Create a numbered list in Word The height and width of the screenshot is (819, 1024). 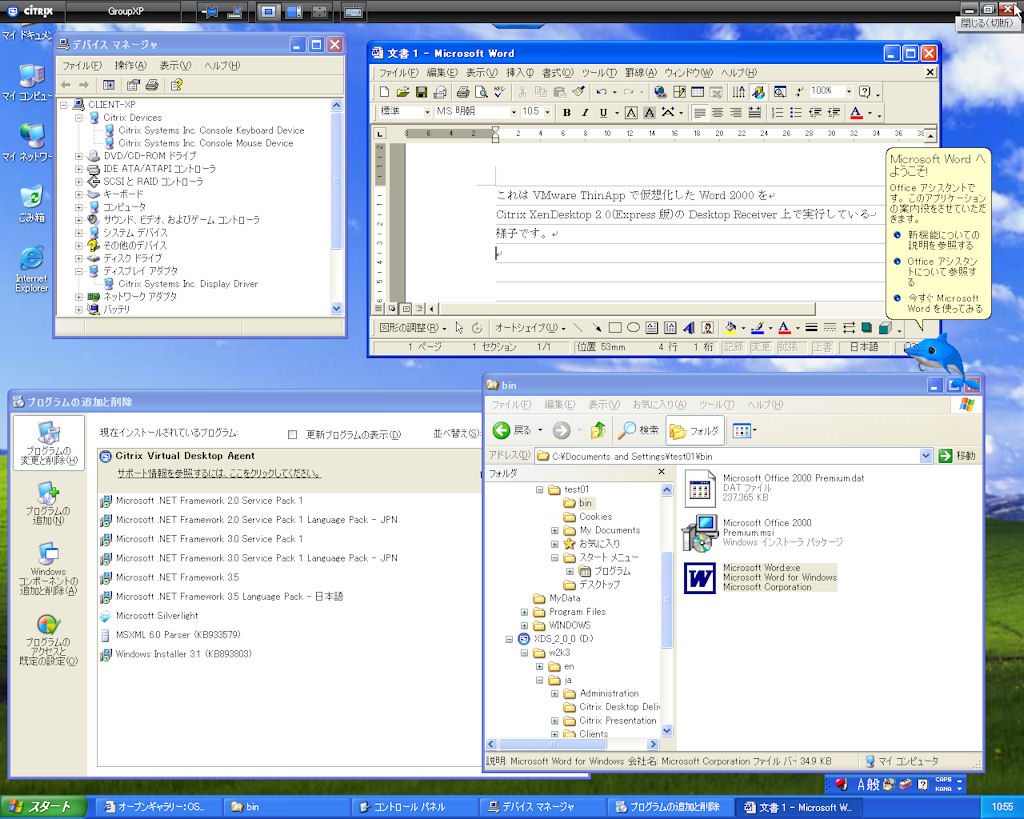point(778,112)
